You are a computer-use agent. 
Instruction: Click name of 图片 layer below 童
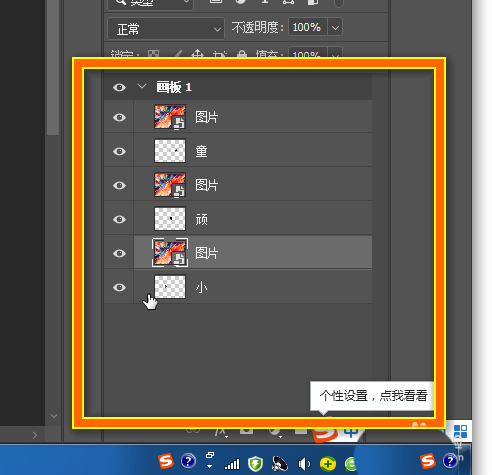click(207, 185)
